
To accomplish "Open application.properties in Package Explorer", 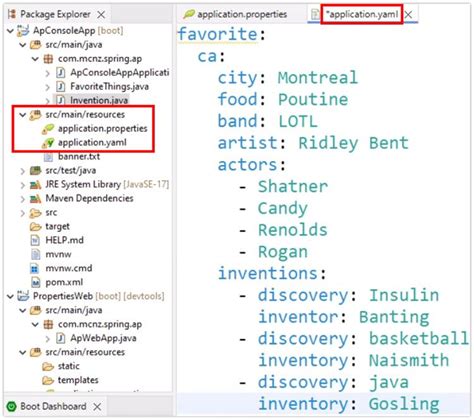I will pos(103,129).
